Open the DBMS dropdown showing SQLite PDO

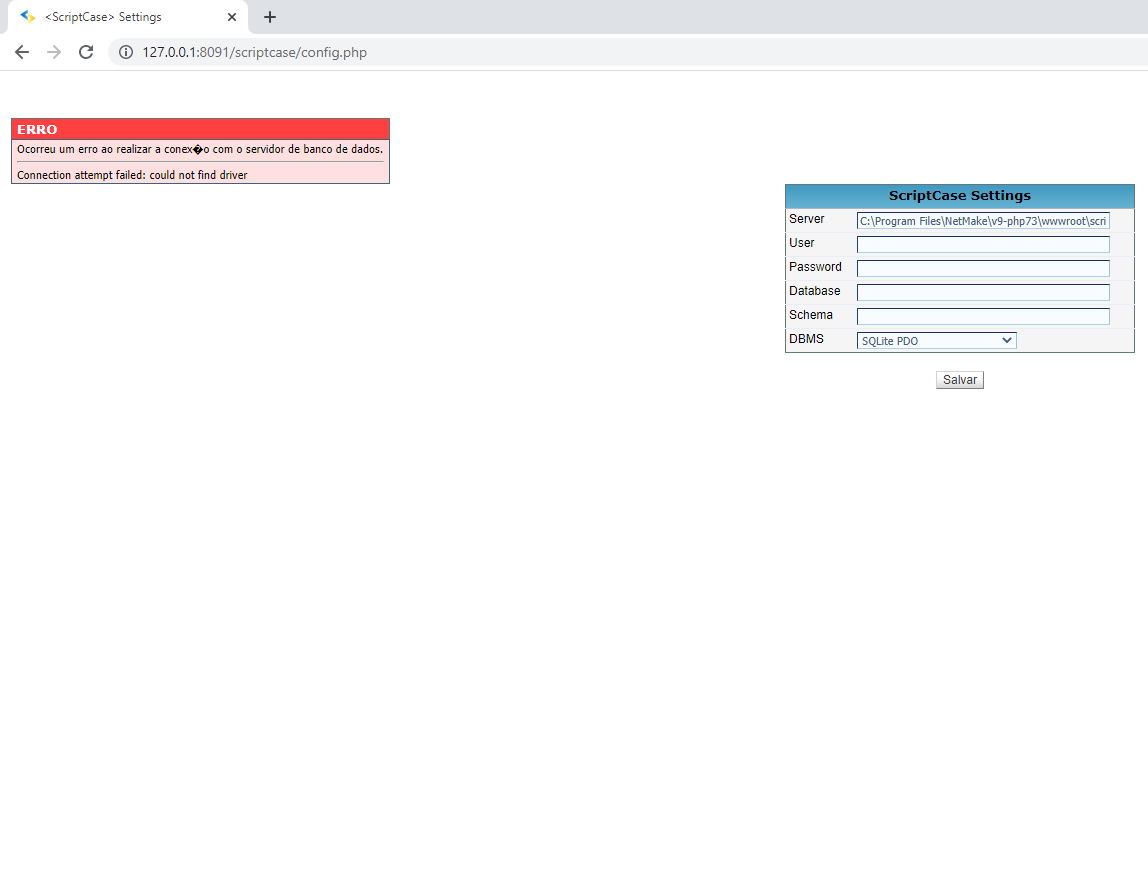coord(936,341)
